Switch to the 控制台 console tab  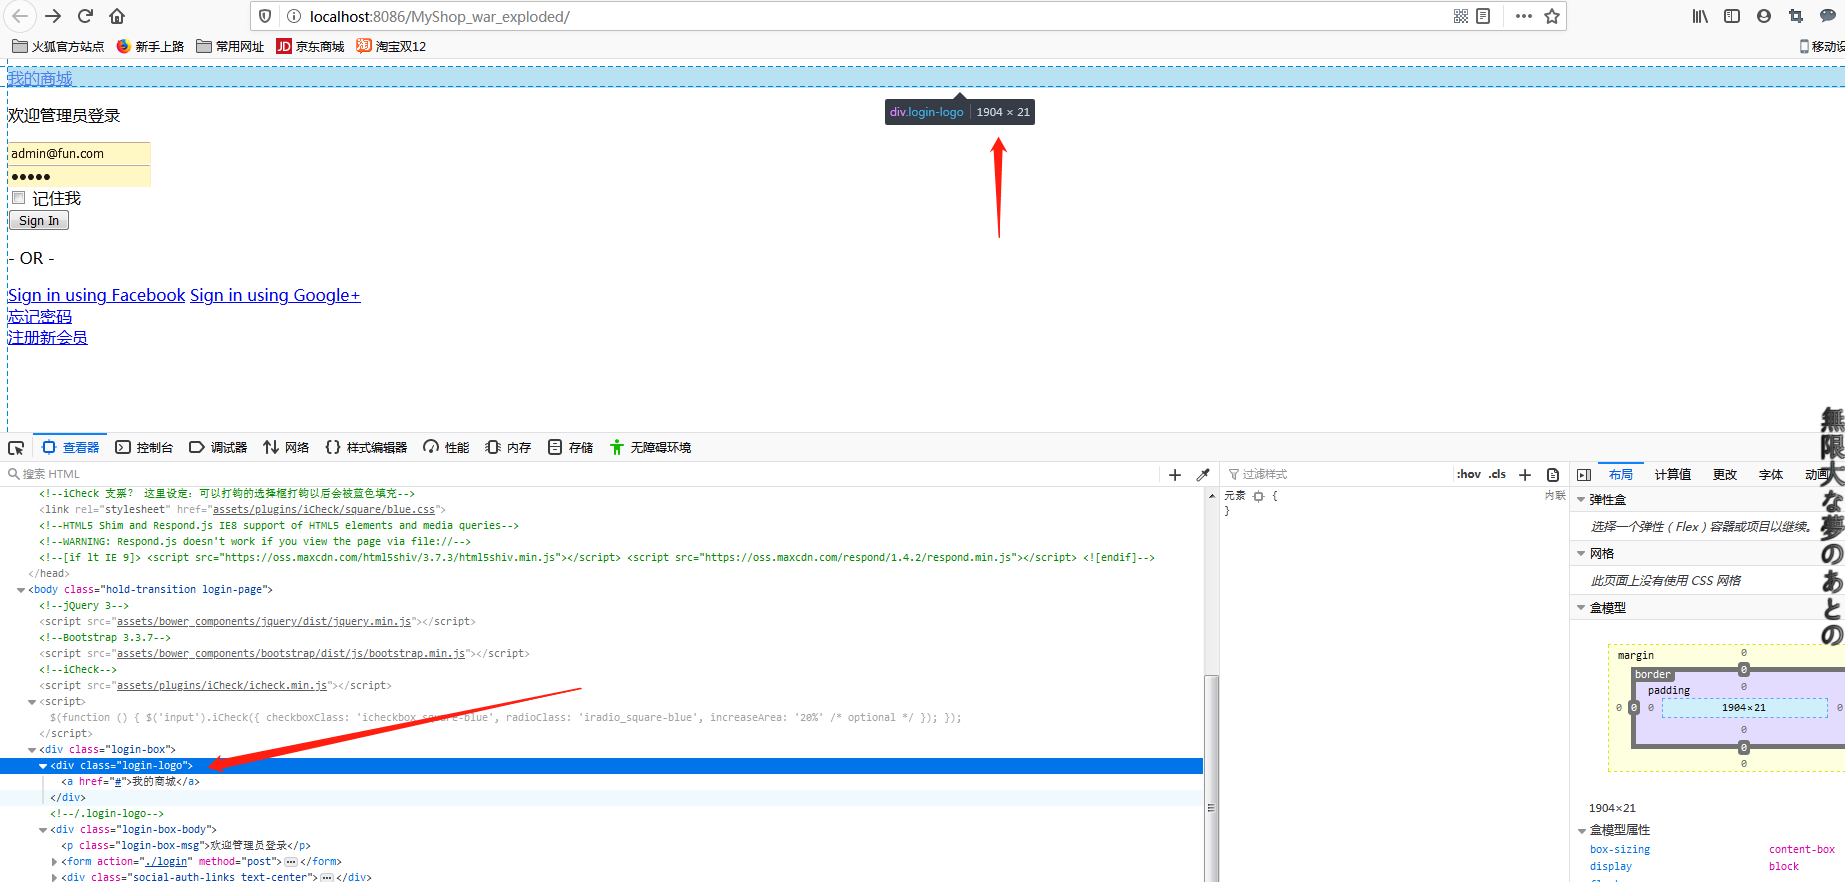click(x=144, y=447)
